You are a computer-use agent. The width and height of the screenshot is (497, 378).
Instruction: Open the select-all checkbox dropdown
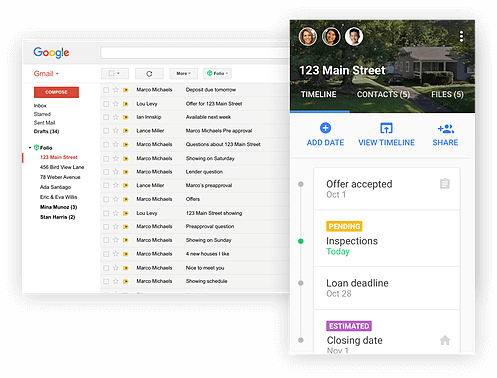[x=114, y=73]
